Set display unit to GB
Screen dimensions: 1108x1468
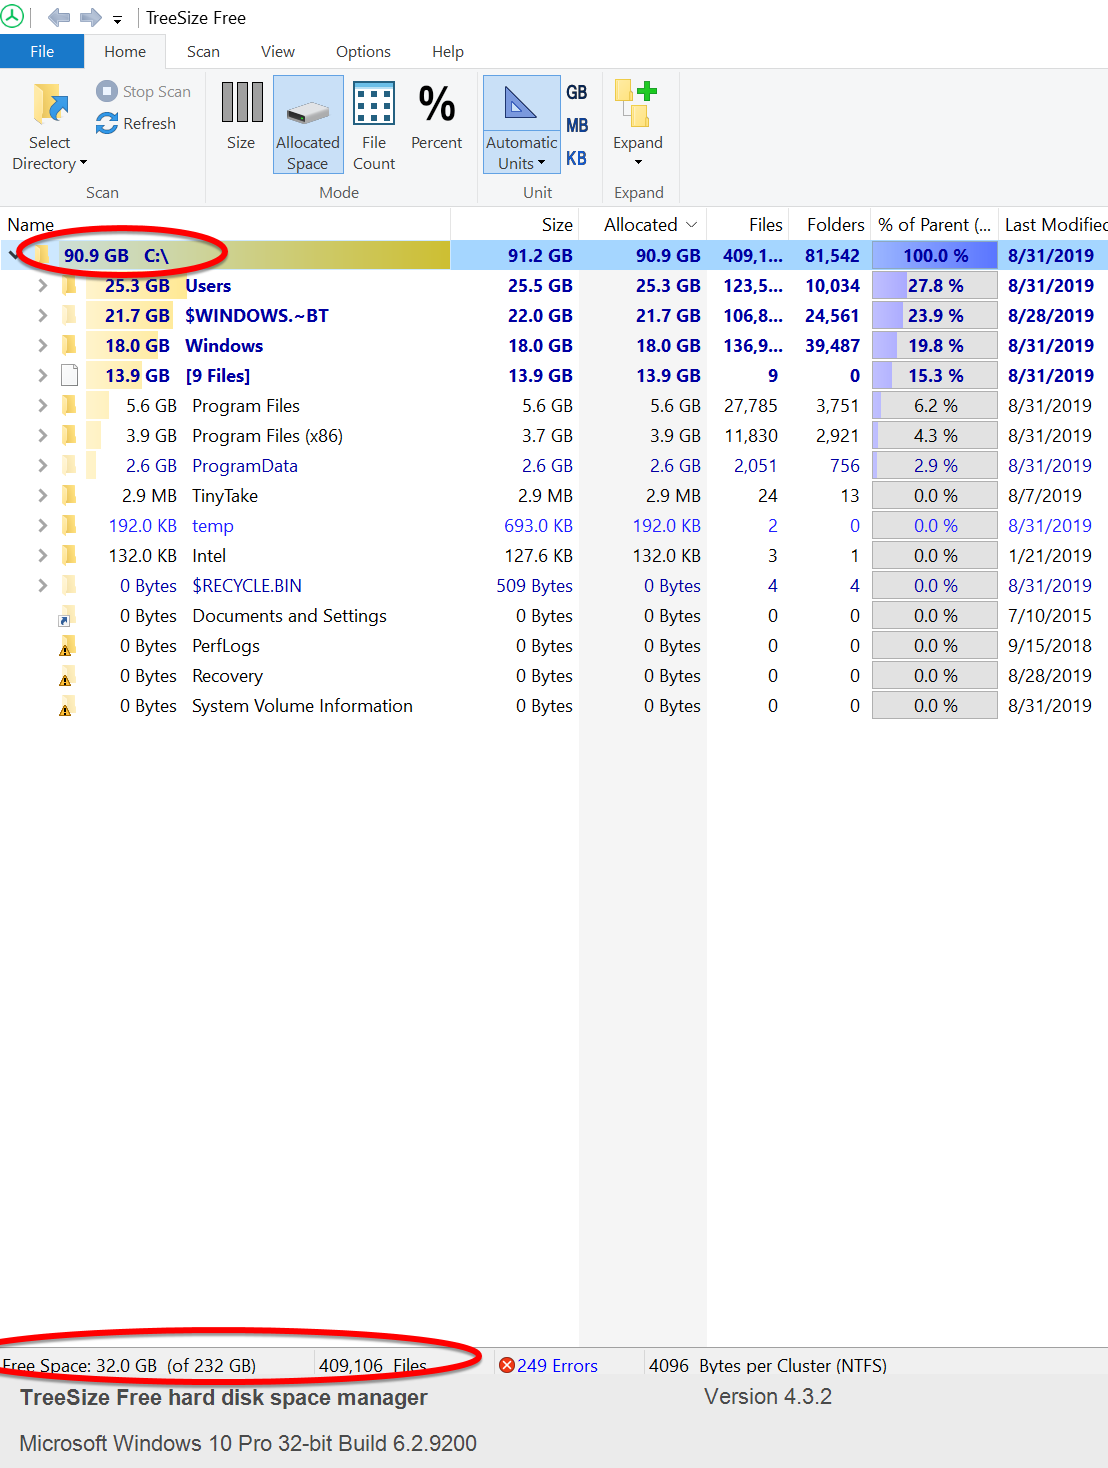tap(577, 92)
